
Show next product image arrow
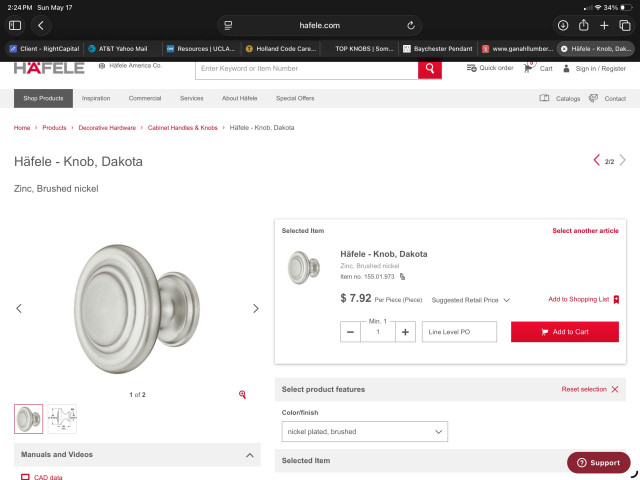tap(256, 309)
